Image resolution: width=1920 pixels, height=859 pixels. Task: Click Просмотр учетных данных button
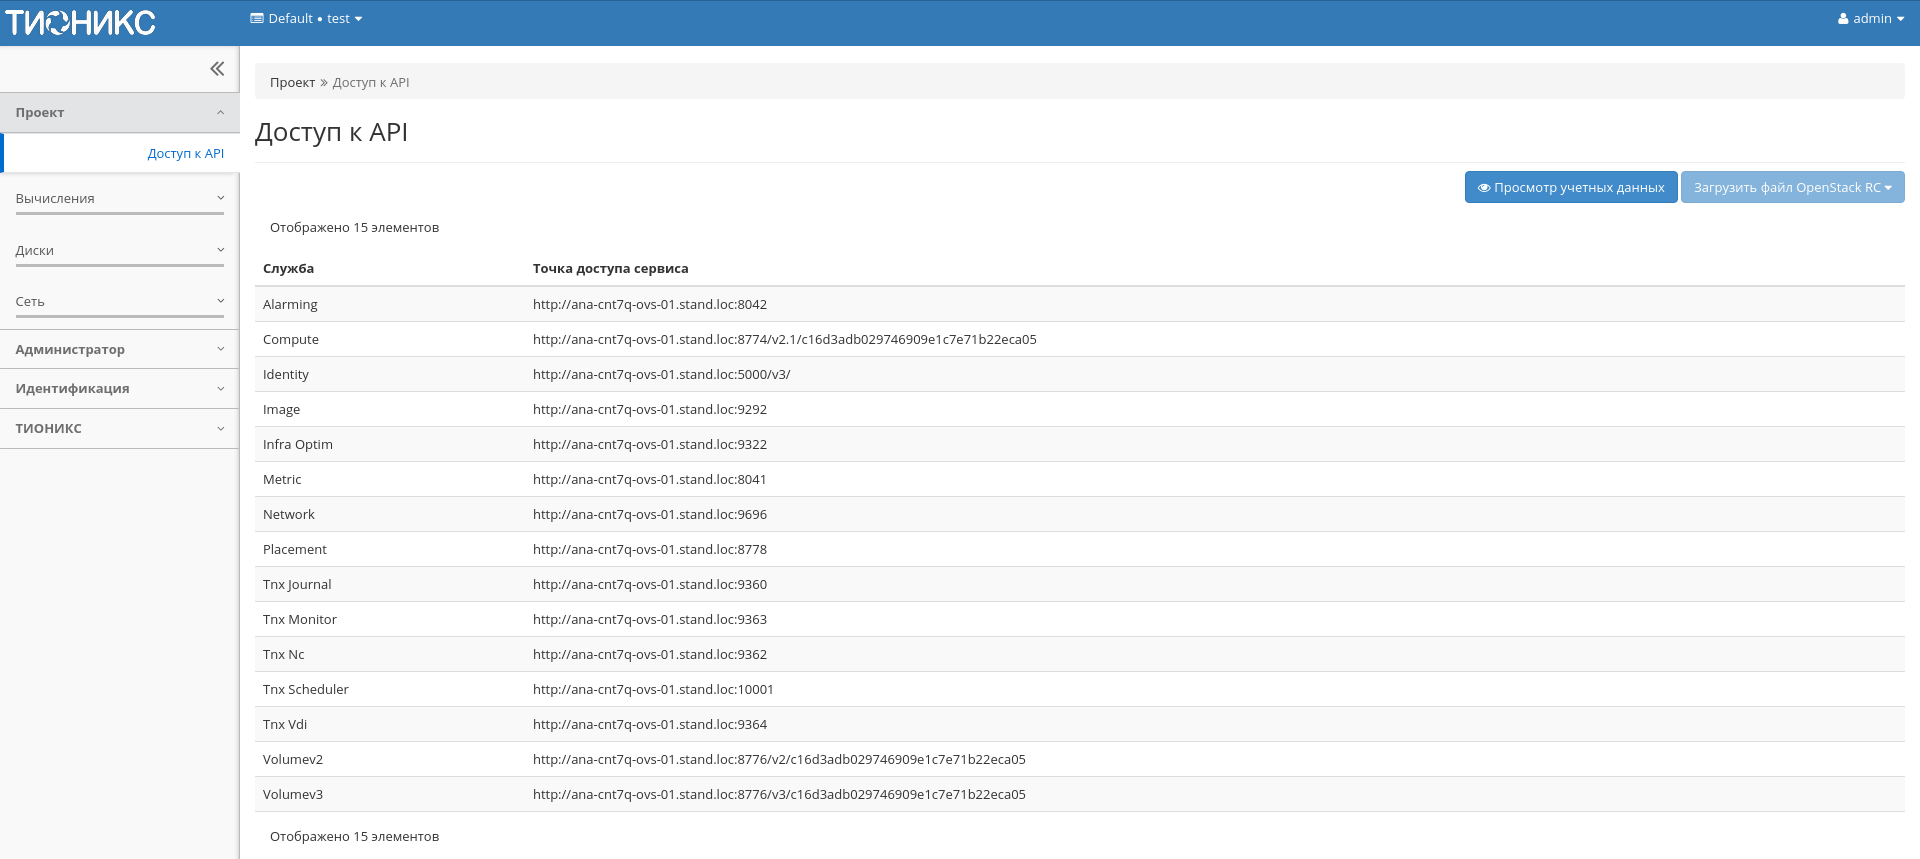tap(1570, 188)
